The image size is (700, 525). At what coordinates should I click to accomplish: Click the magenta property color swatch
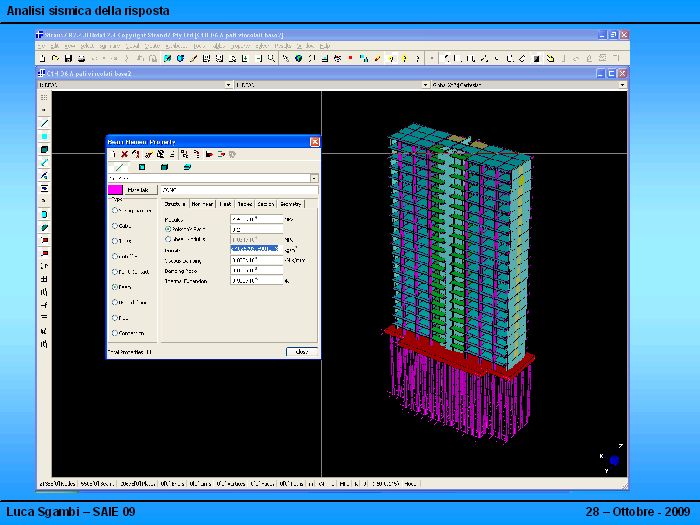(x=115, y=189)
